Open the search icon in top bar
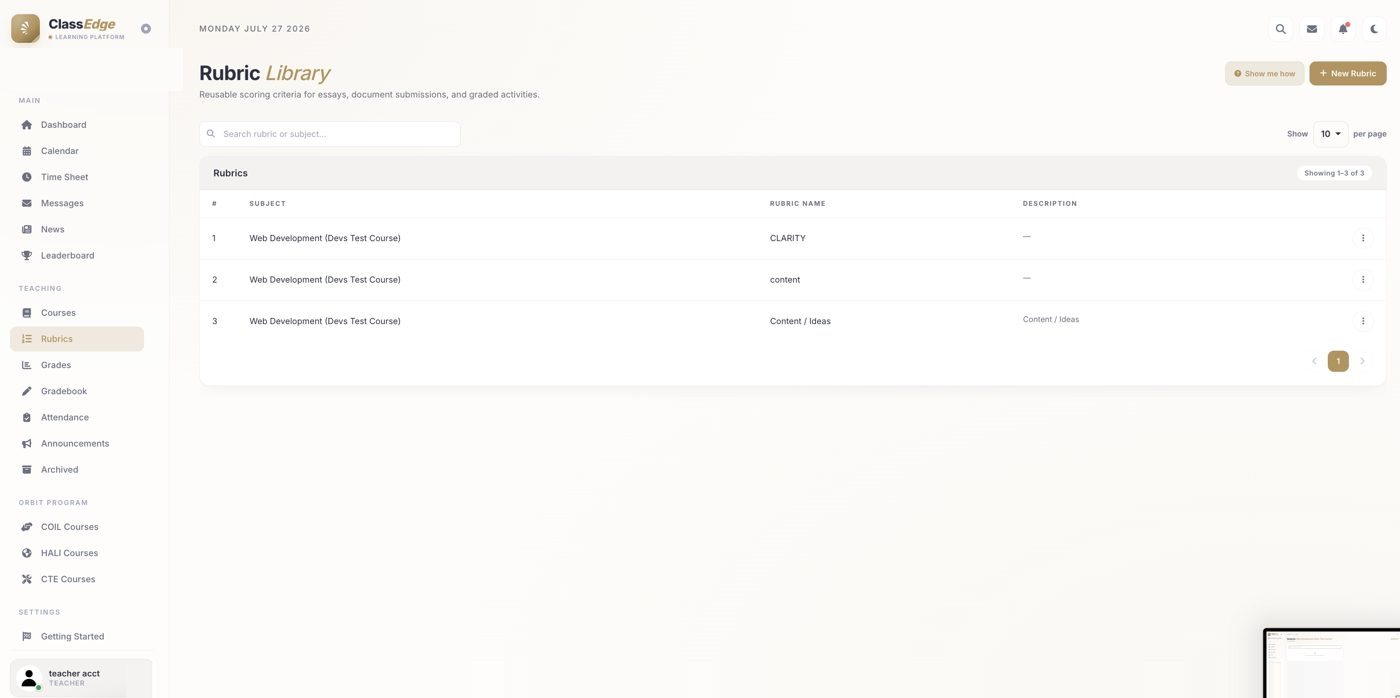Image resolution: width=1400 pixels, height=698 pixels. click(x=1280, y=29)
